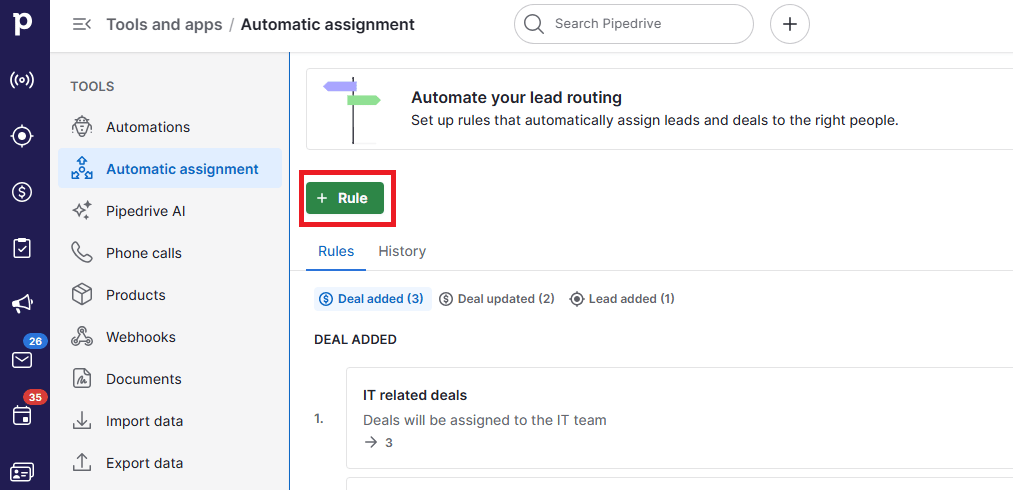Click Tools and apps breadcrumb
This screenshot has width=1013, height=490.
(x=164, y=25)
